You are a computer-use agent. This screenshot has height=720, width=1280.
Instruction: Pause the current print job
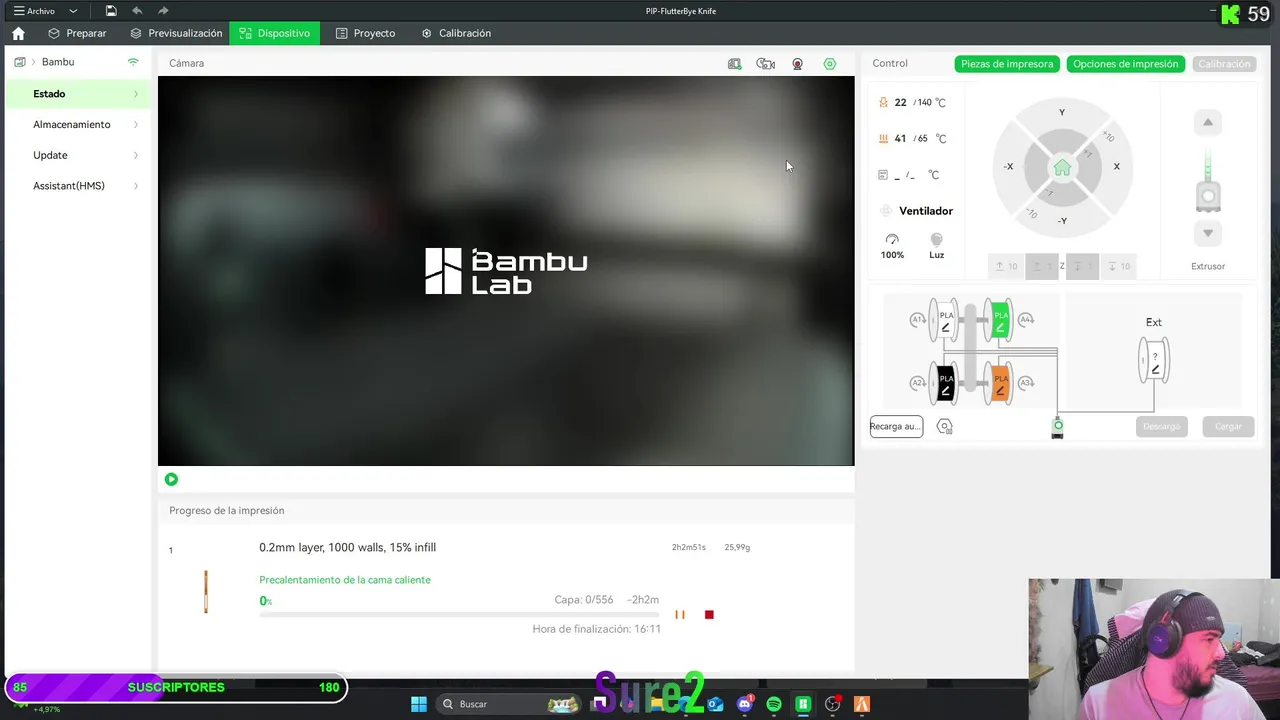(680, 615)
